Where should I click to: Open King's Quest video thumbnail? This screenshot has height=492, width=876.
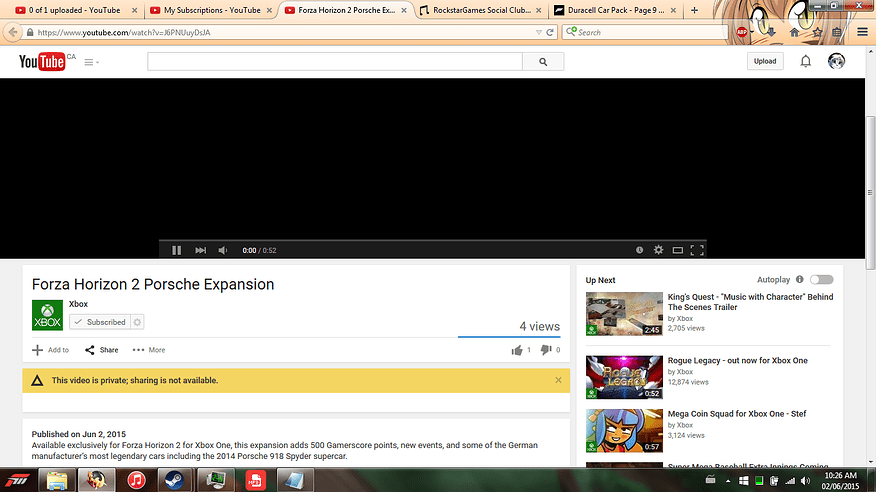coord(624,313)
